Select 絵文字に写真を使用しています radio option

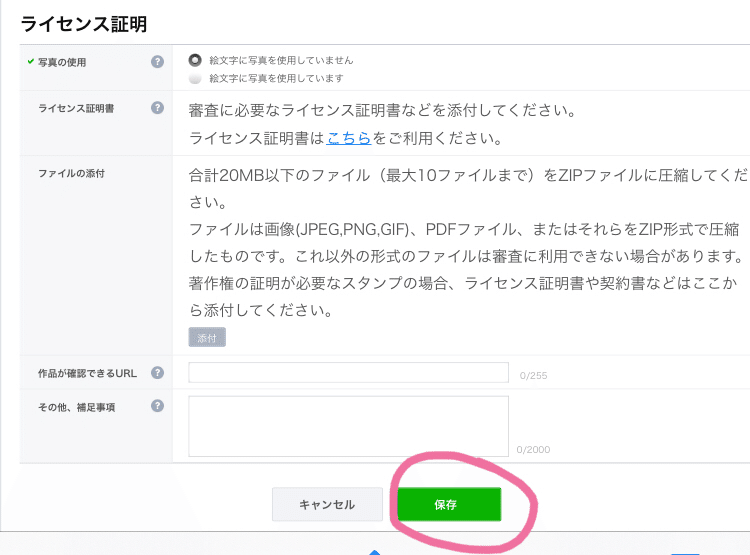[x=195, y=78]
